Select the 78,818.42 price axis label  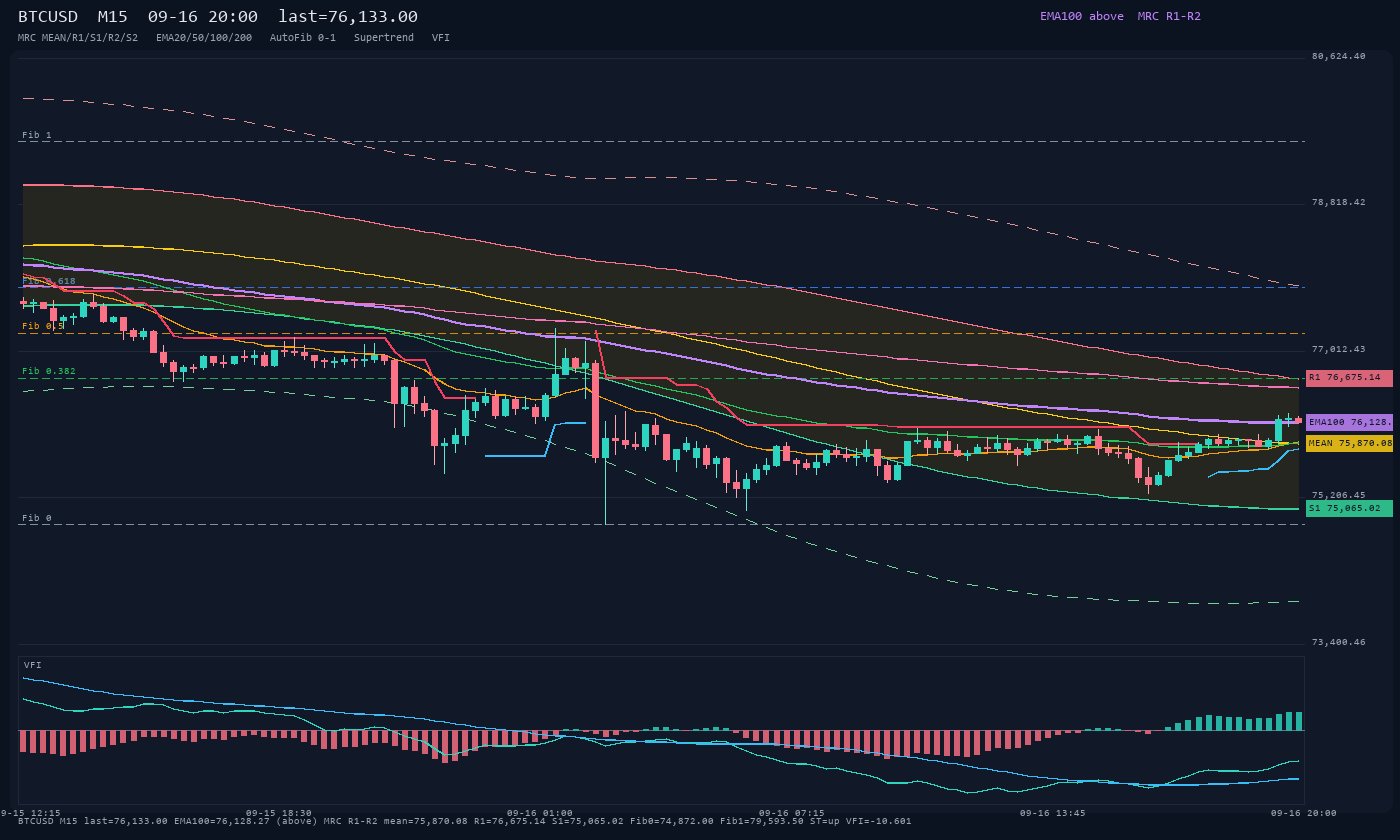pyautogui.click(x=1338, y=202)
